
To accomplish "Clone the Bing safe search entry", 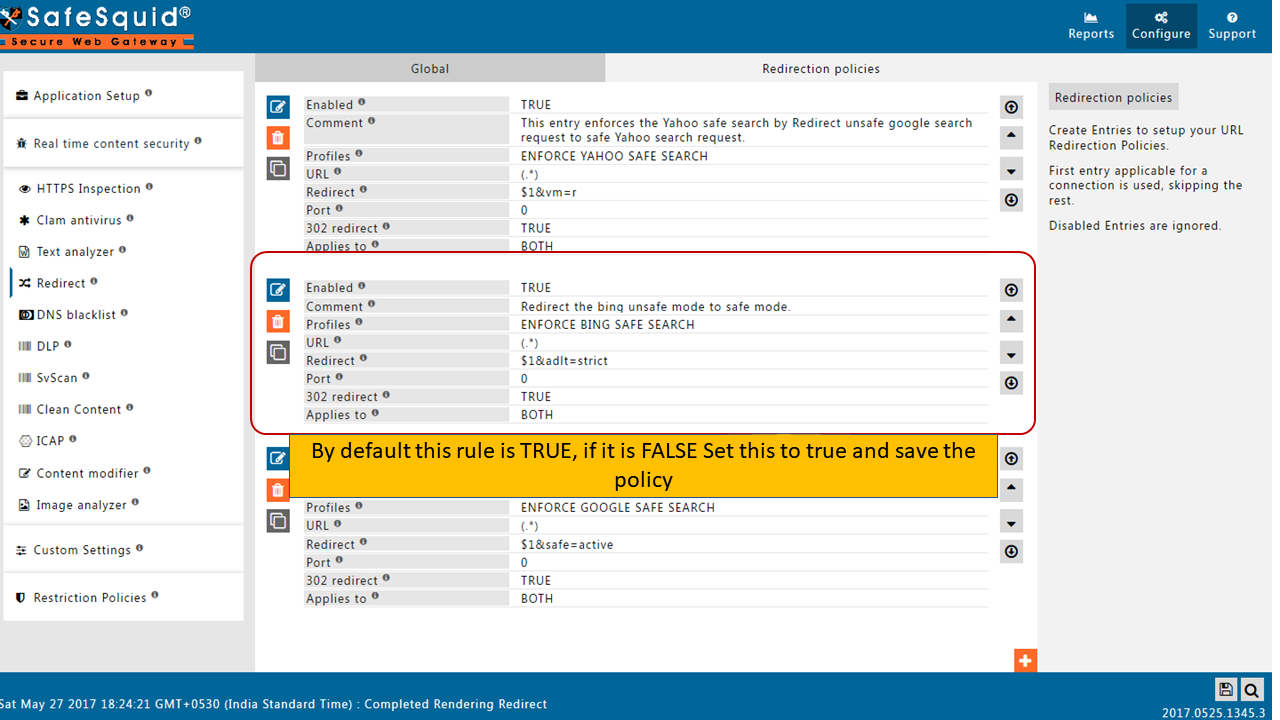I will [278, 352].
